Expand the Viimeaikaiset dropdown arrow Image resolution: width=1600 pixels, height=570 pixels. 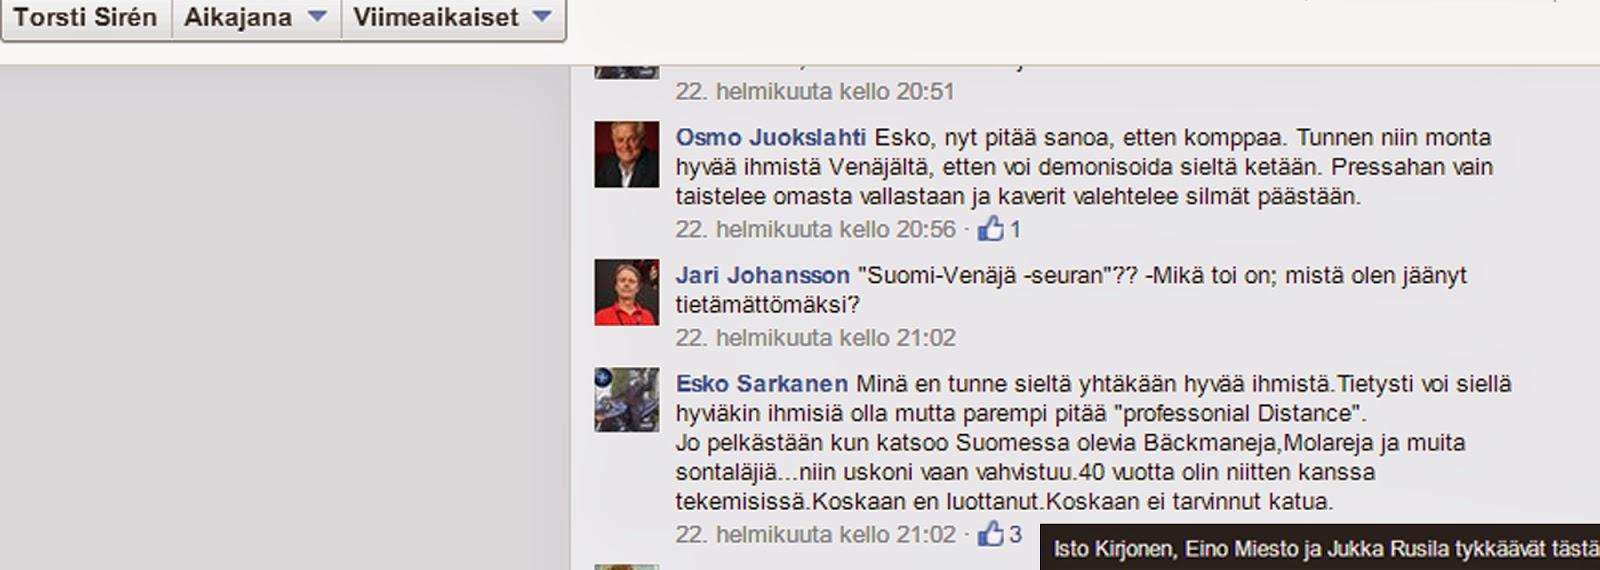[542, 17]
